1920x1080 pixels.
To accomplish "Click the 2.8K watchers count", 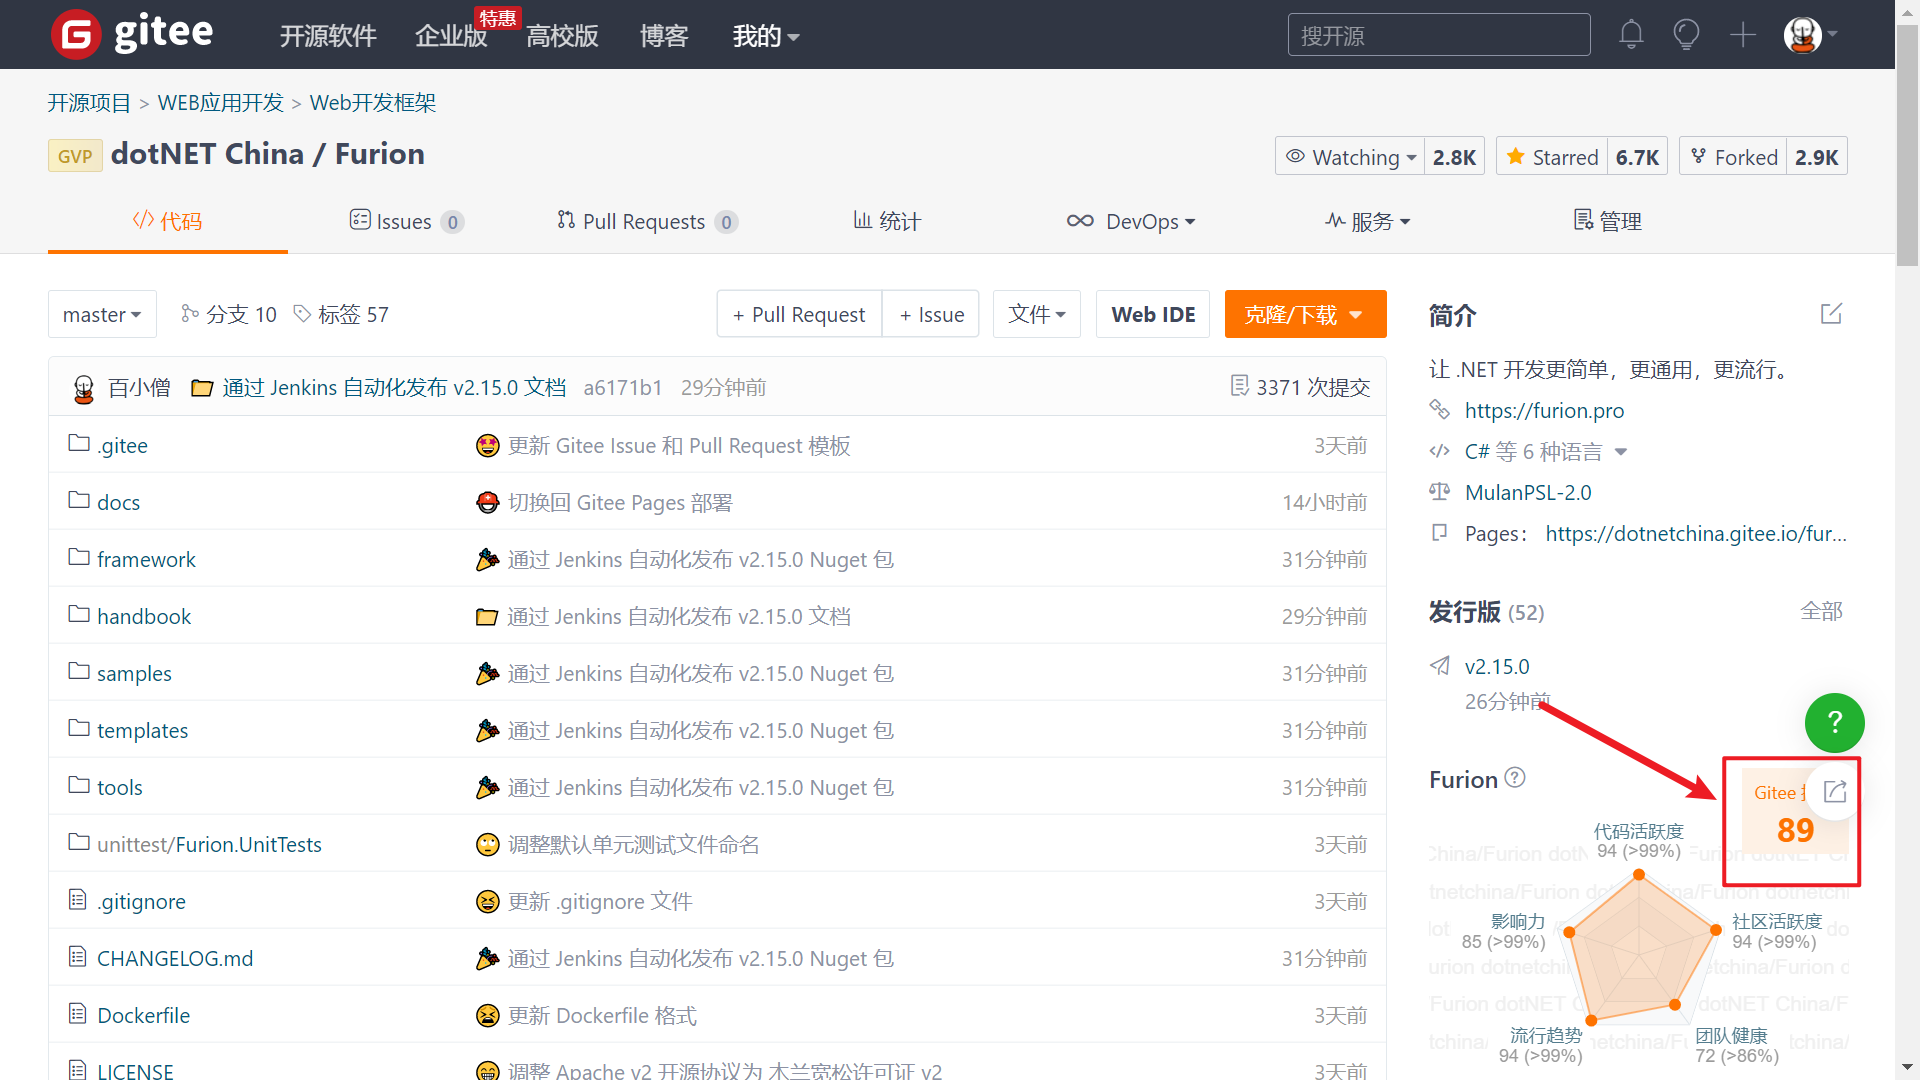I will 1454,157.
